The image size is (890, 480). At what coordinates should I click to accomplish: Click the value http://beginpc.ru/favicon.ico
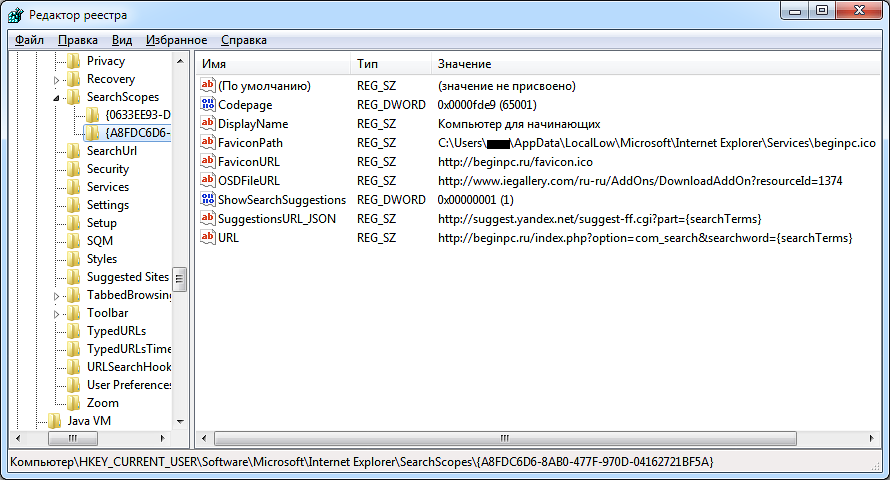pyautogui.click(x=515, y=162)
